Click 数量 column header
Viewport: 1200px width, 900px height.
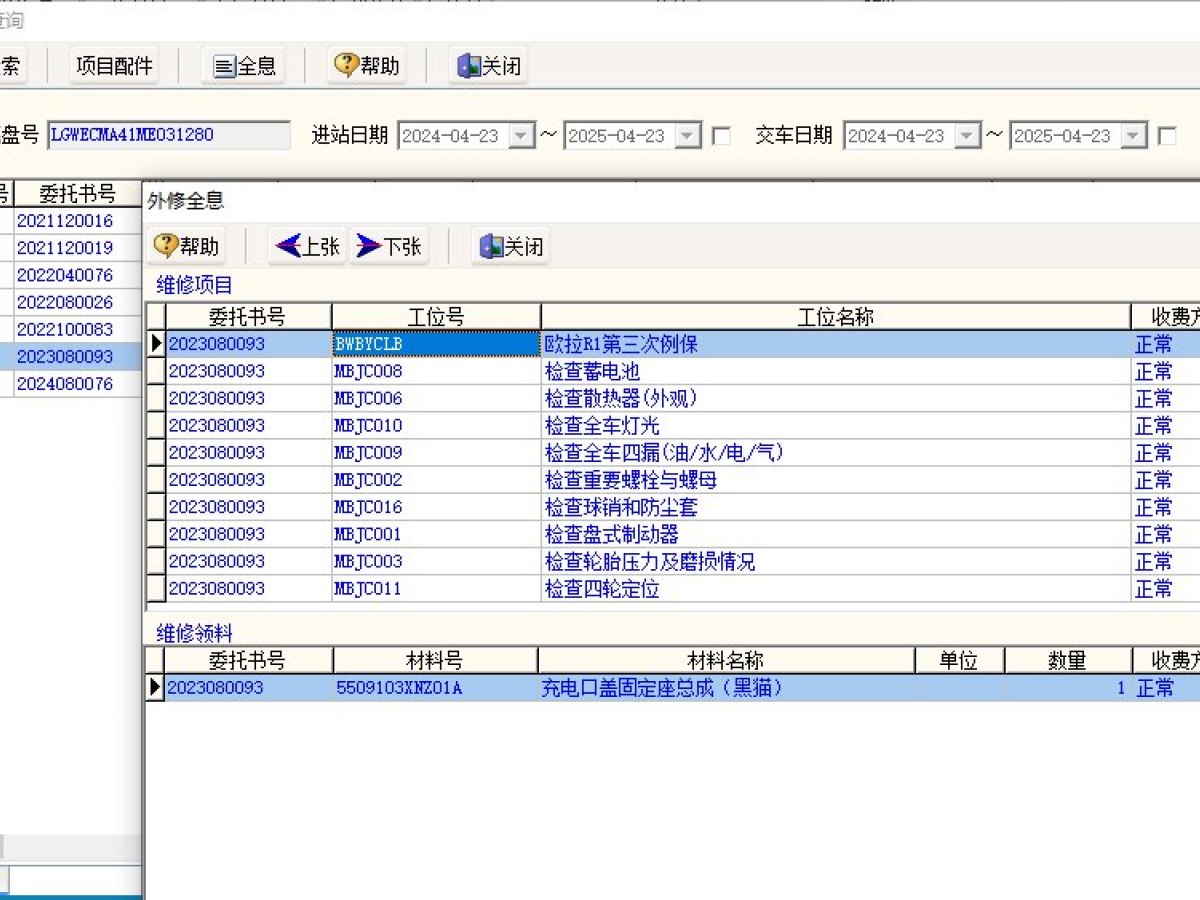tap(1067, 661)
